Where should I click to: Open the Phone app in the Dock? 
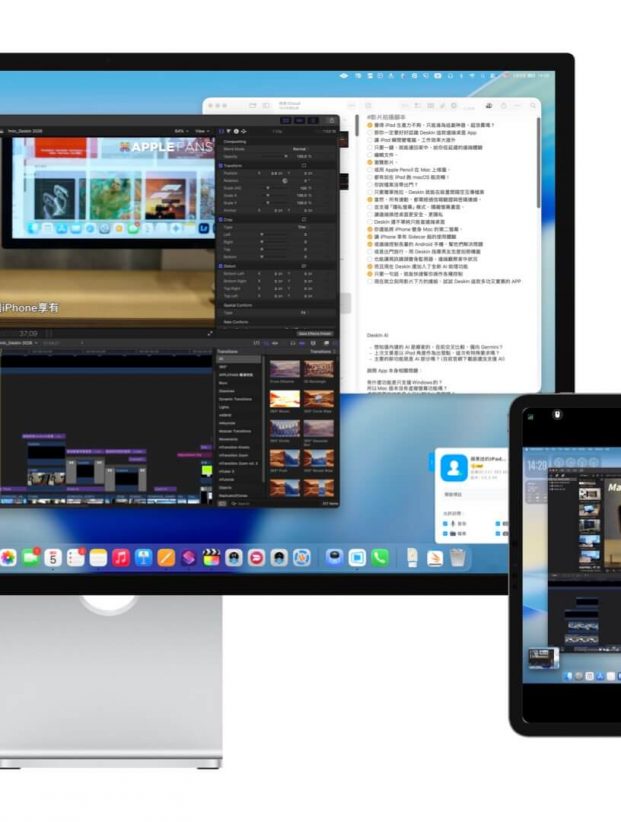pyautogui.click(x=379, y=557)
